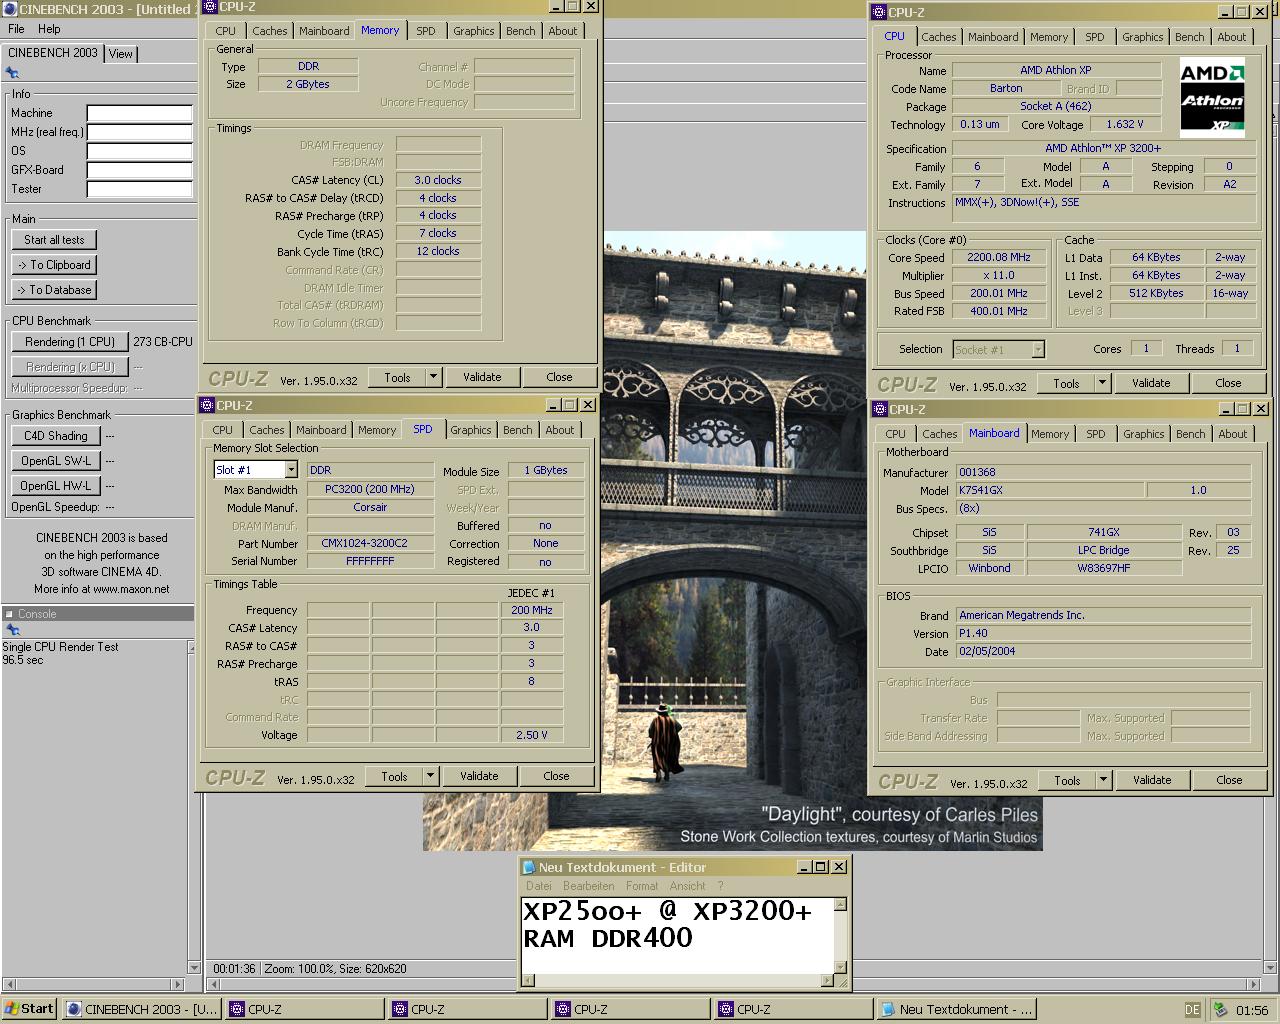Image resolution: width=1280 pixels, height=1024 pixels.
Task: Click the CINEBENCH left panel scrollbar down arrow
Action: pyautogui.click(x=194, y=968)
